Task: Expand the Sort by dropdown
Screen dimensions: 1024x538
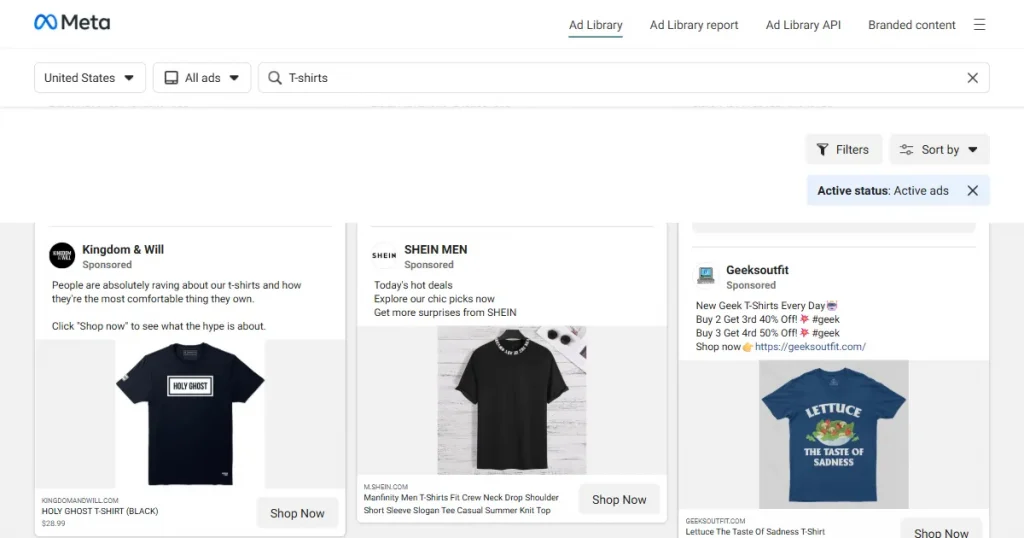Action: (x=939, y=150)
